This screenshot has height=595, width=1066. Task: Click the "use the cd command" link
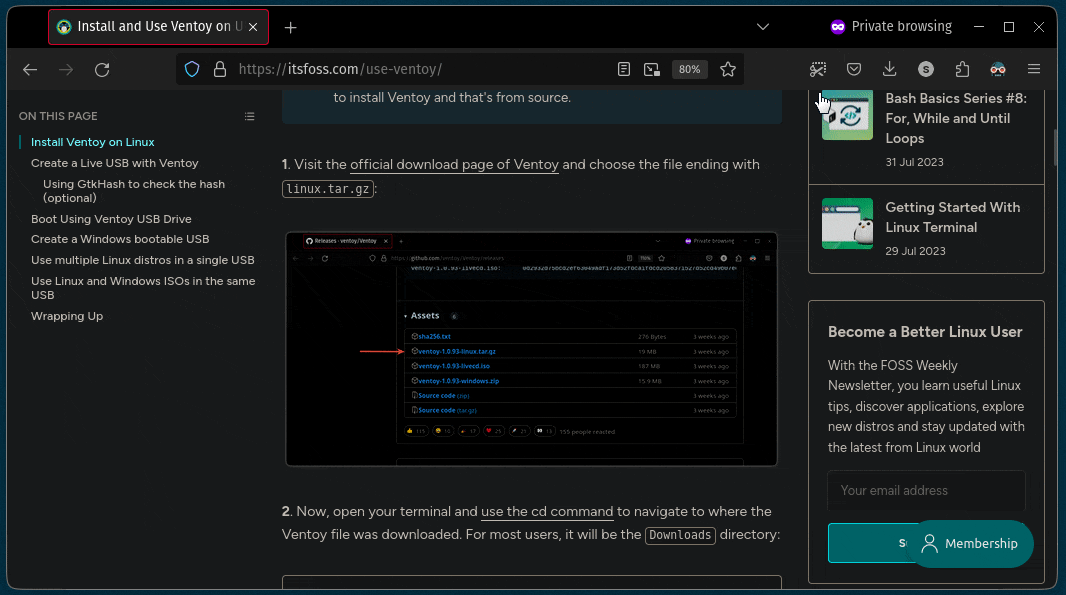(x=547, y=511)
